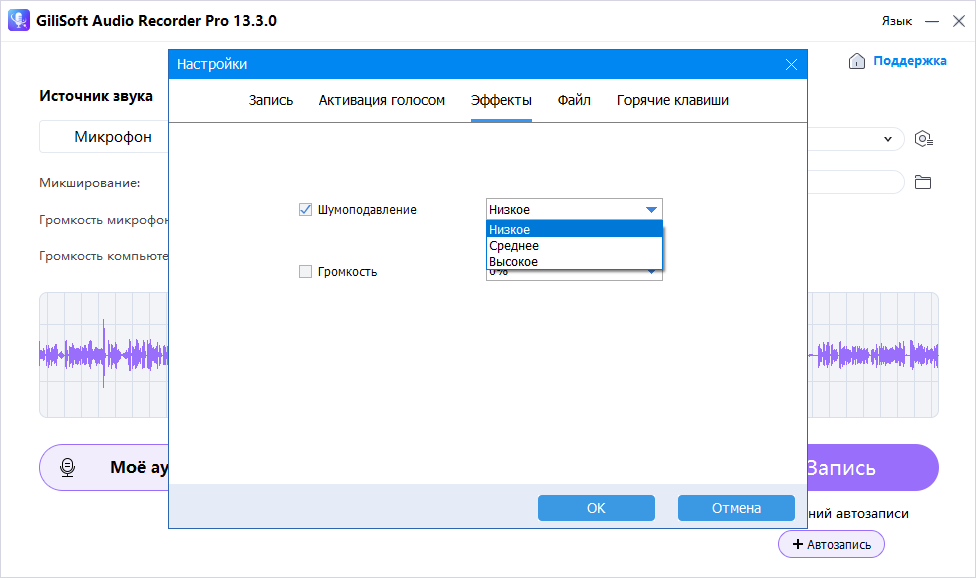Image resolution: width=976 pixels, height=578 pixels.
Task: Close the Настройки dialog
Action: pos(791,65)
